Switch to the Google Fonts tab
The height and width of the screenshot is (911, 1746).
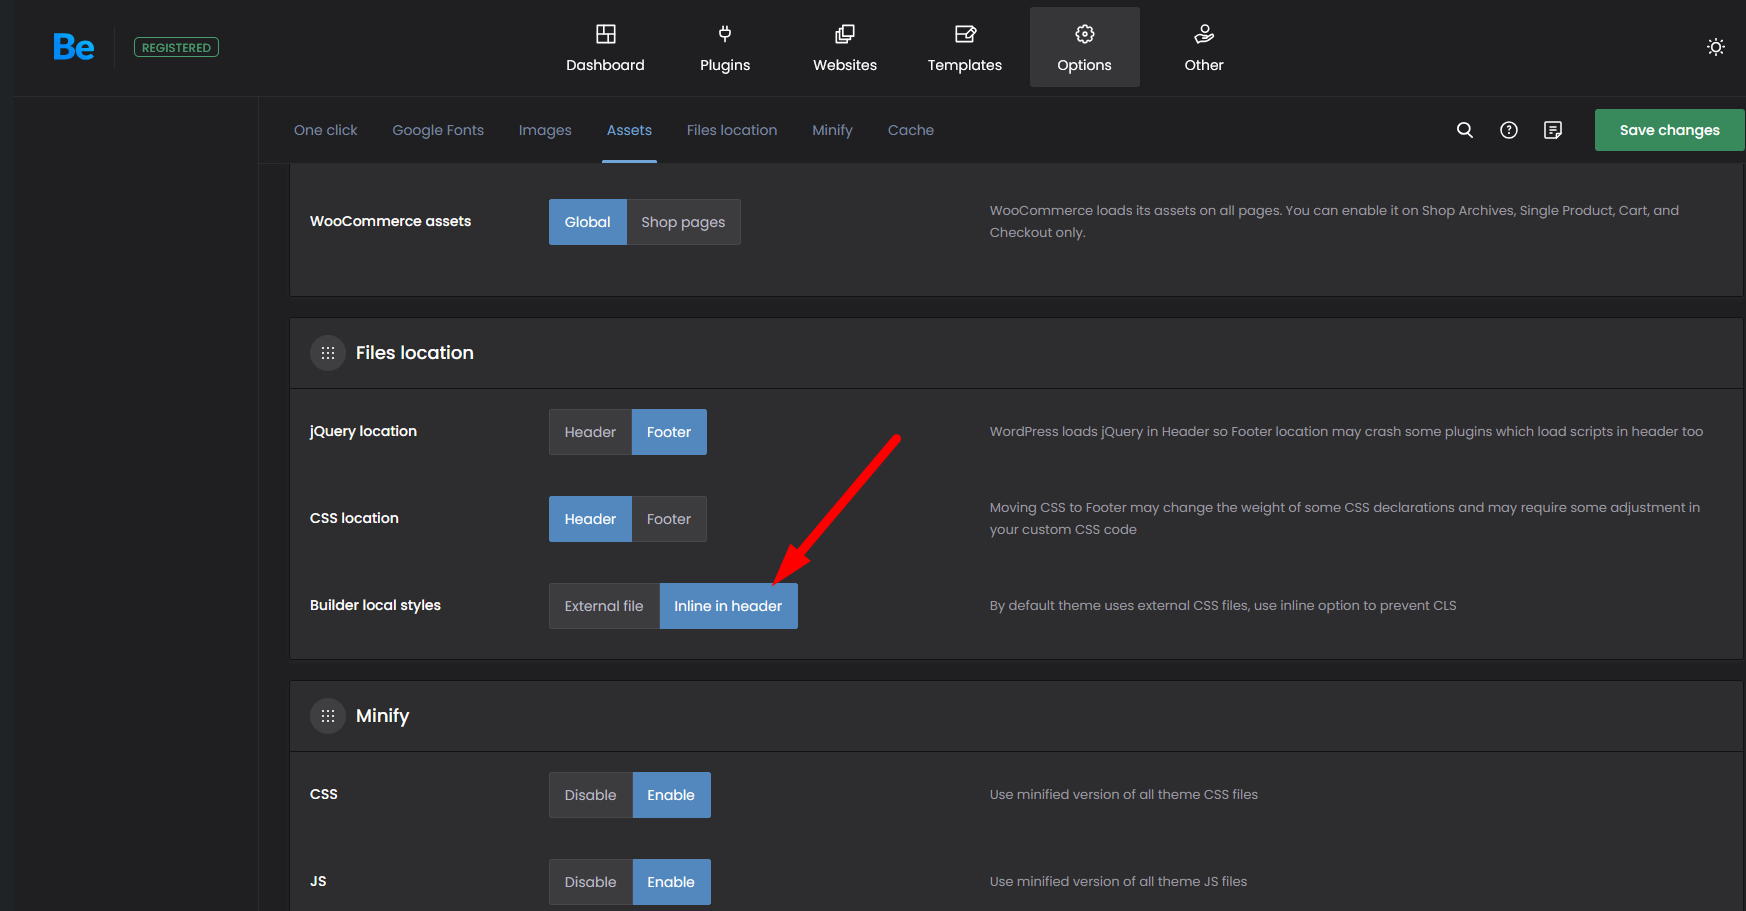click(x=438, y=130)
